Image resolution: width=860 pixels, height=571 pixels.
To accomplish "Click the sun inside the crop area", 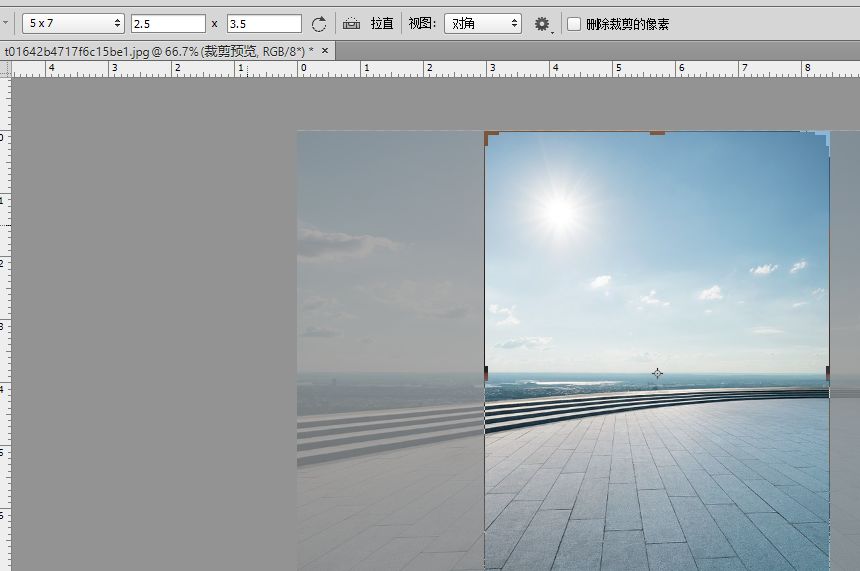I will coord(559,211).
